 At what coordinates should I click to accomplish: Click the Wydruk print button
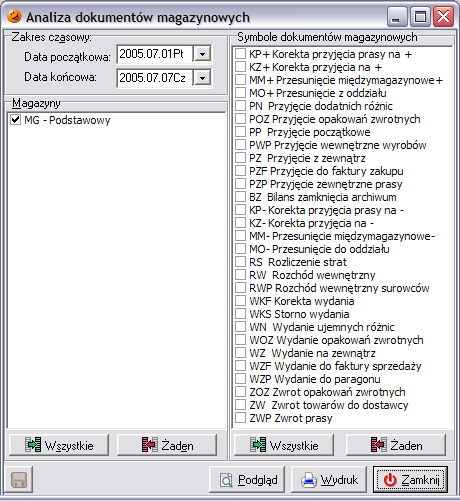(329, 480)
